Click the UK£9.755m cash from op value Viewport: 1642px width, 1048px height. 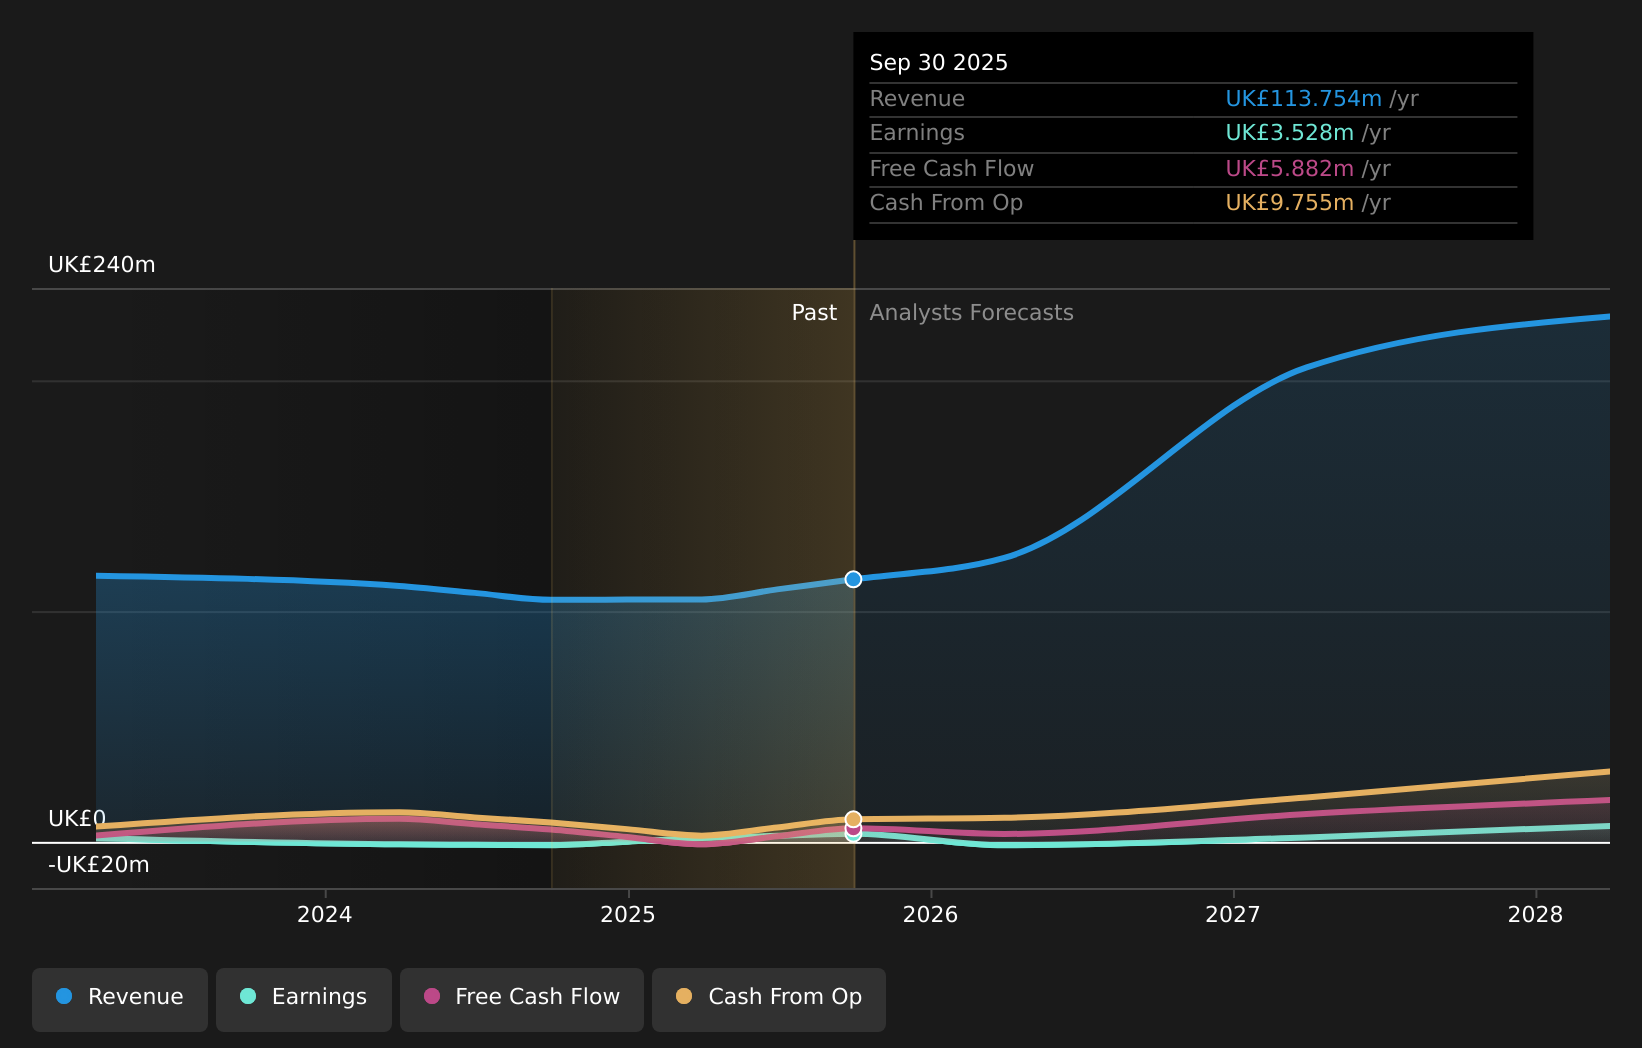[x=1290, y=203]
